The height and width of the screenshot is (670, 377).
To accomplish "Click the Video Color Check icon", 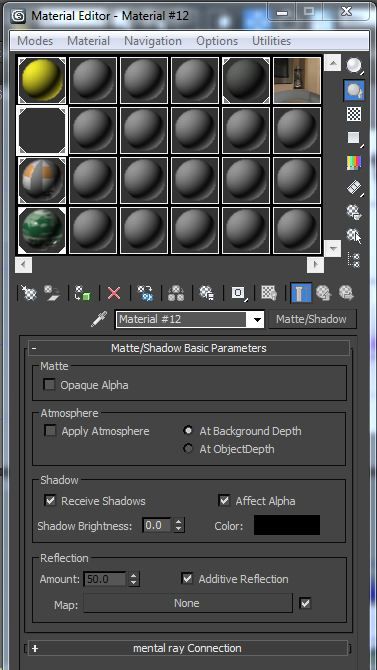I will pos(354,163).
